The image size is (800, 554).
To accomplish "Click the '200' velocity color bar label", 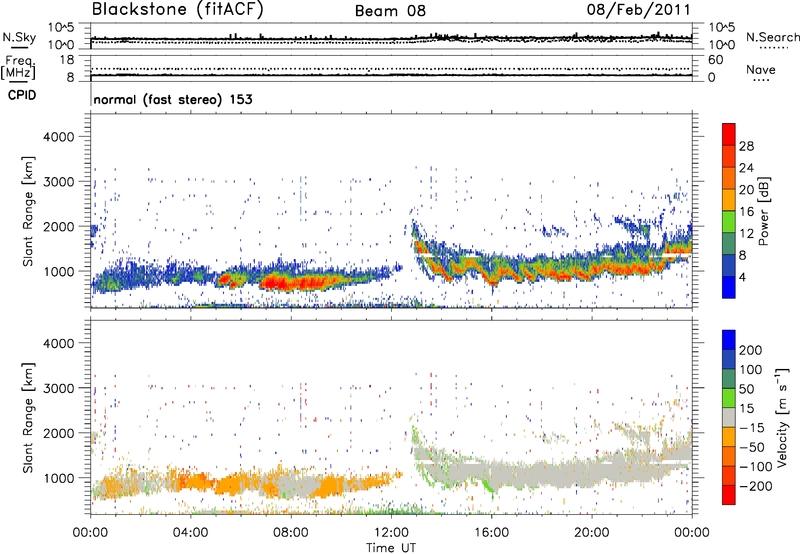I will click(751, 350).
